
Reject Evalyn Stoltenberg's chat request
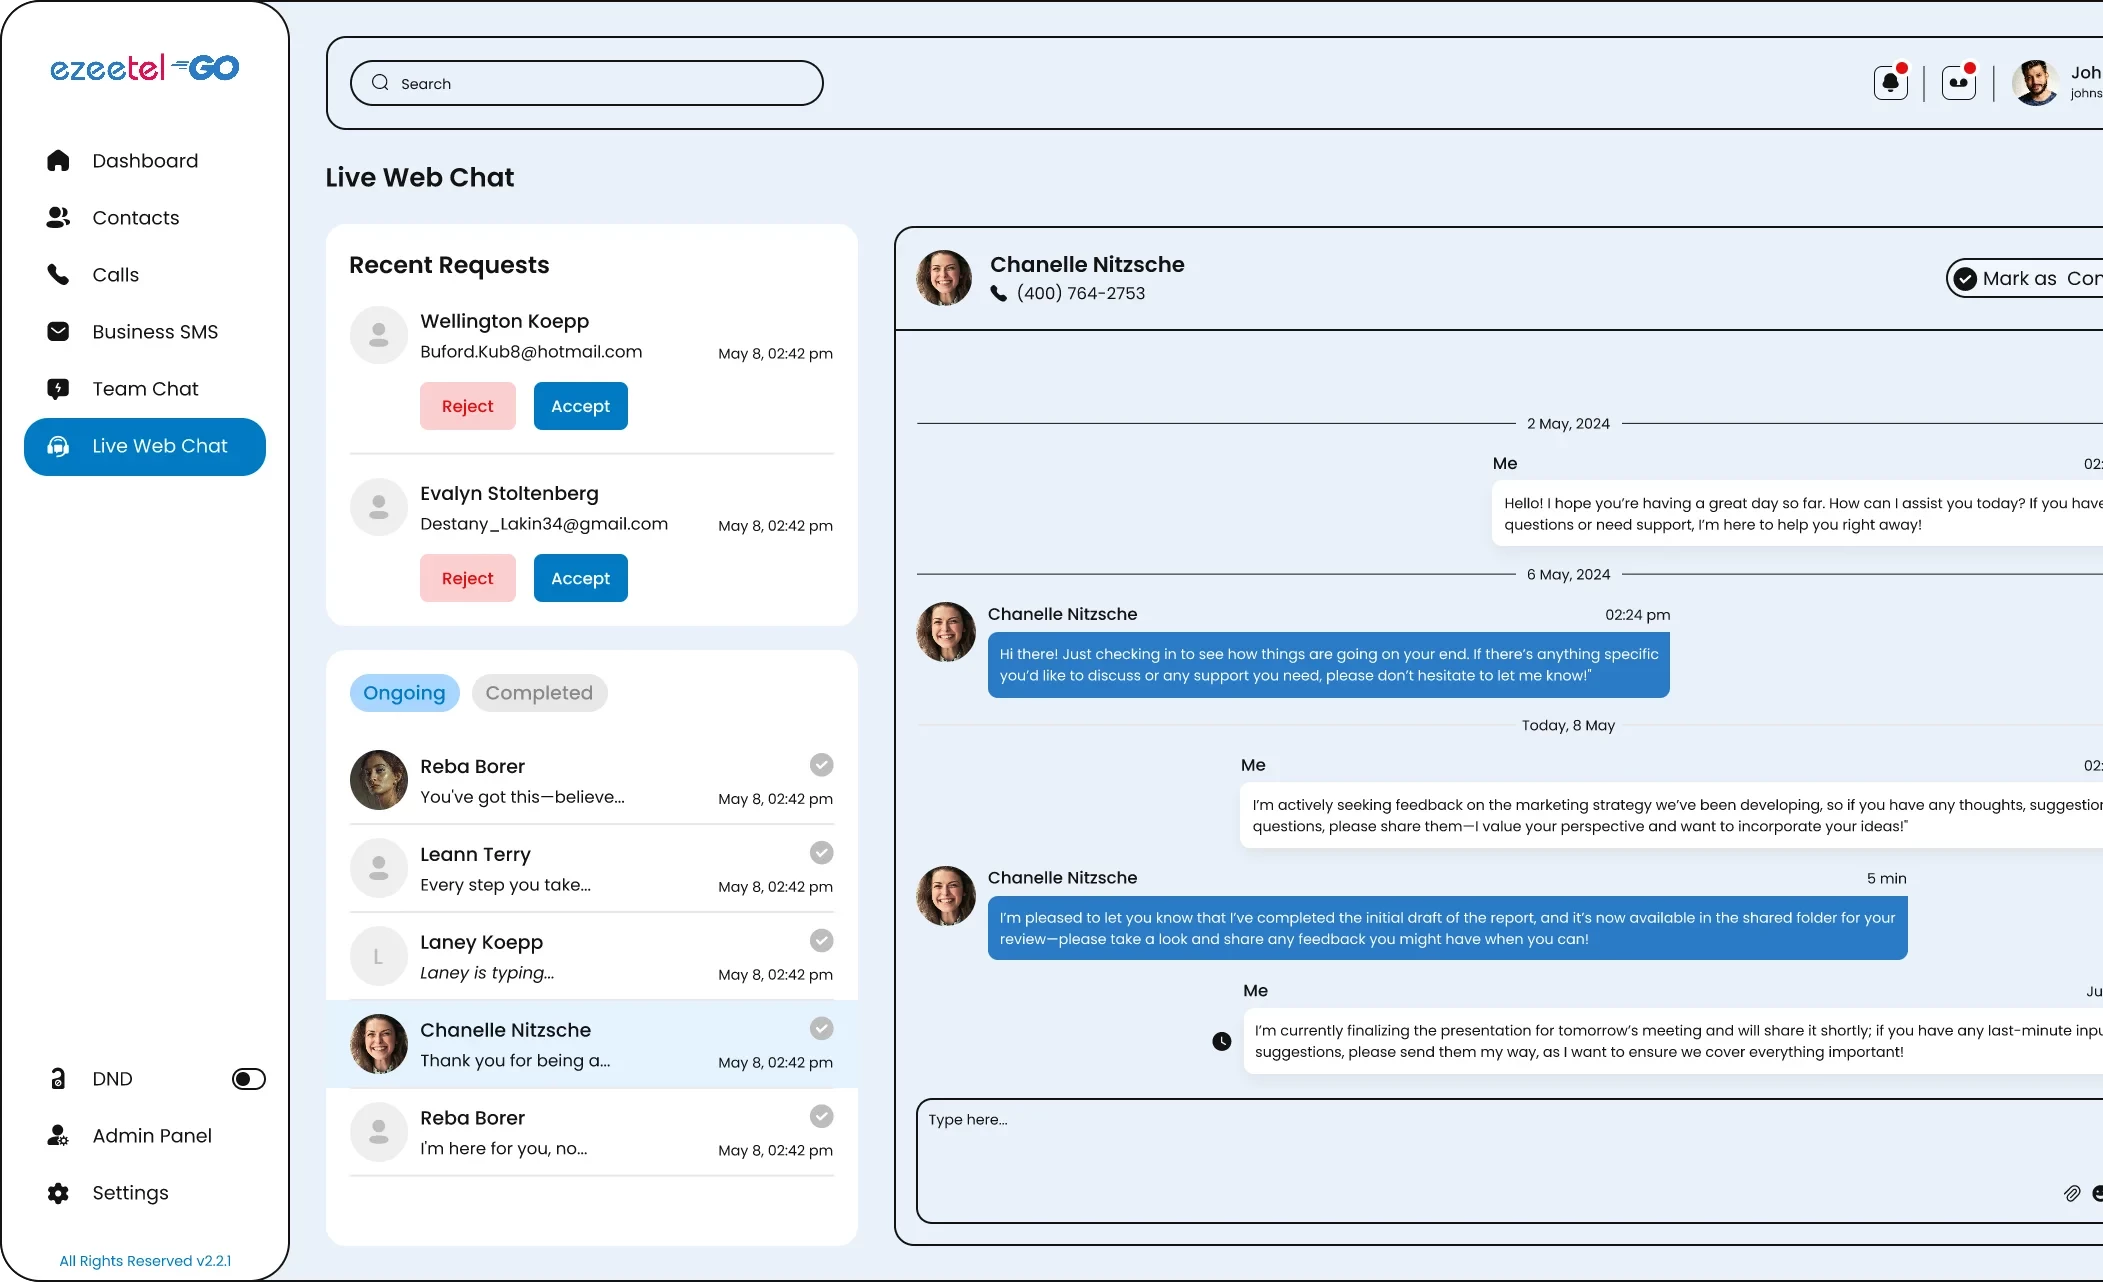pyautogui.click(x=467, y=578)
